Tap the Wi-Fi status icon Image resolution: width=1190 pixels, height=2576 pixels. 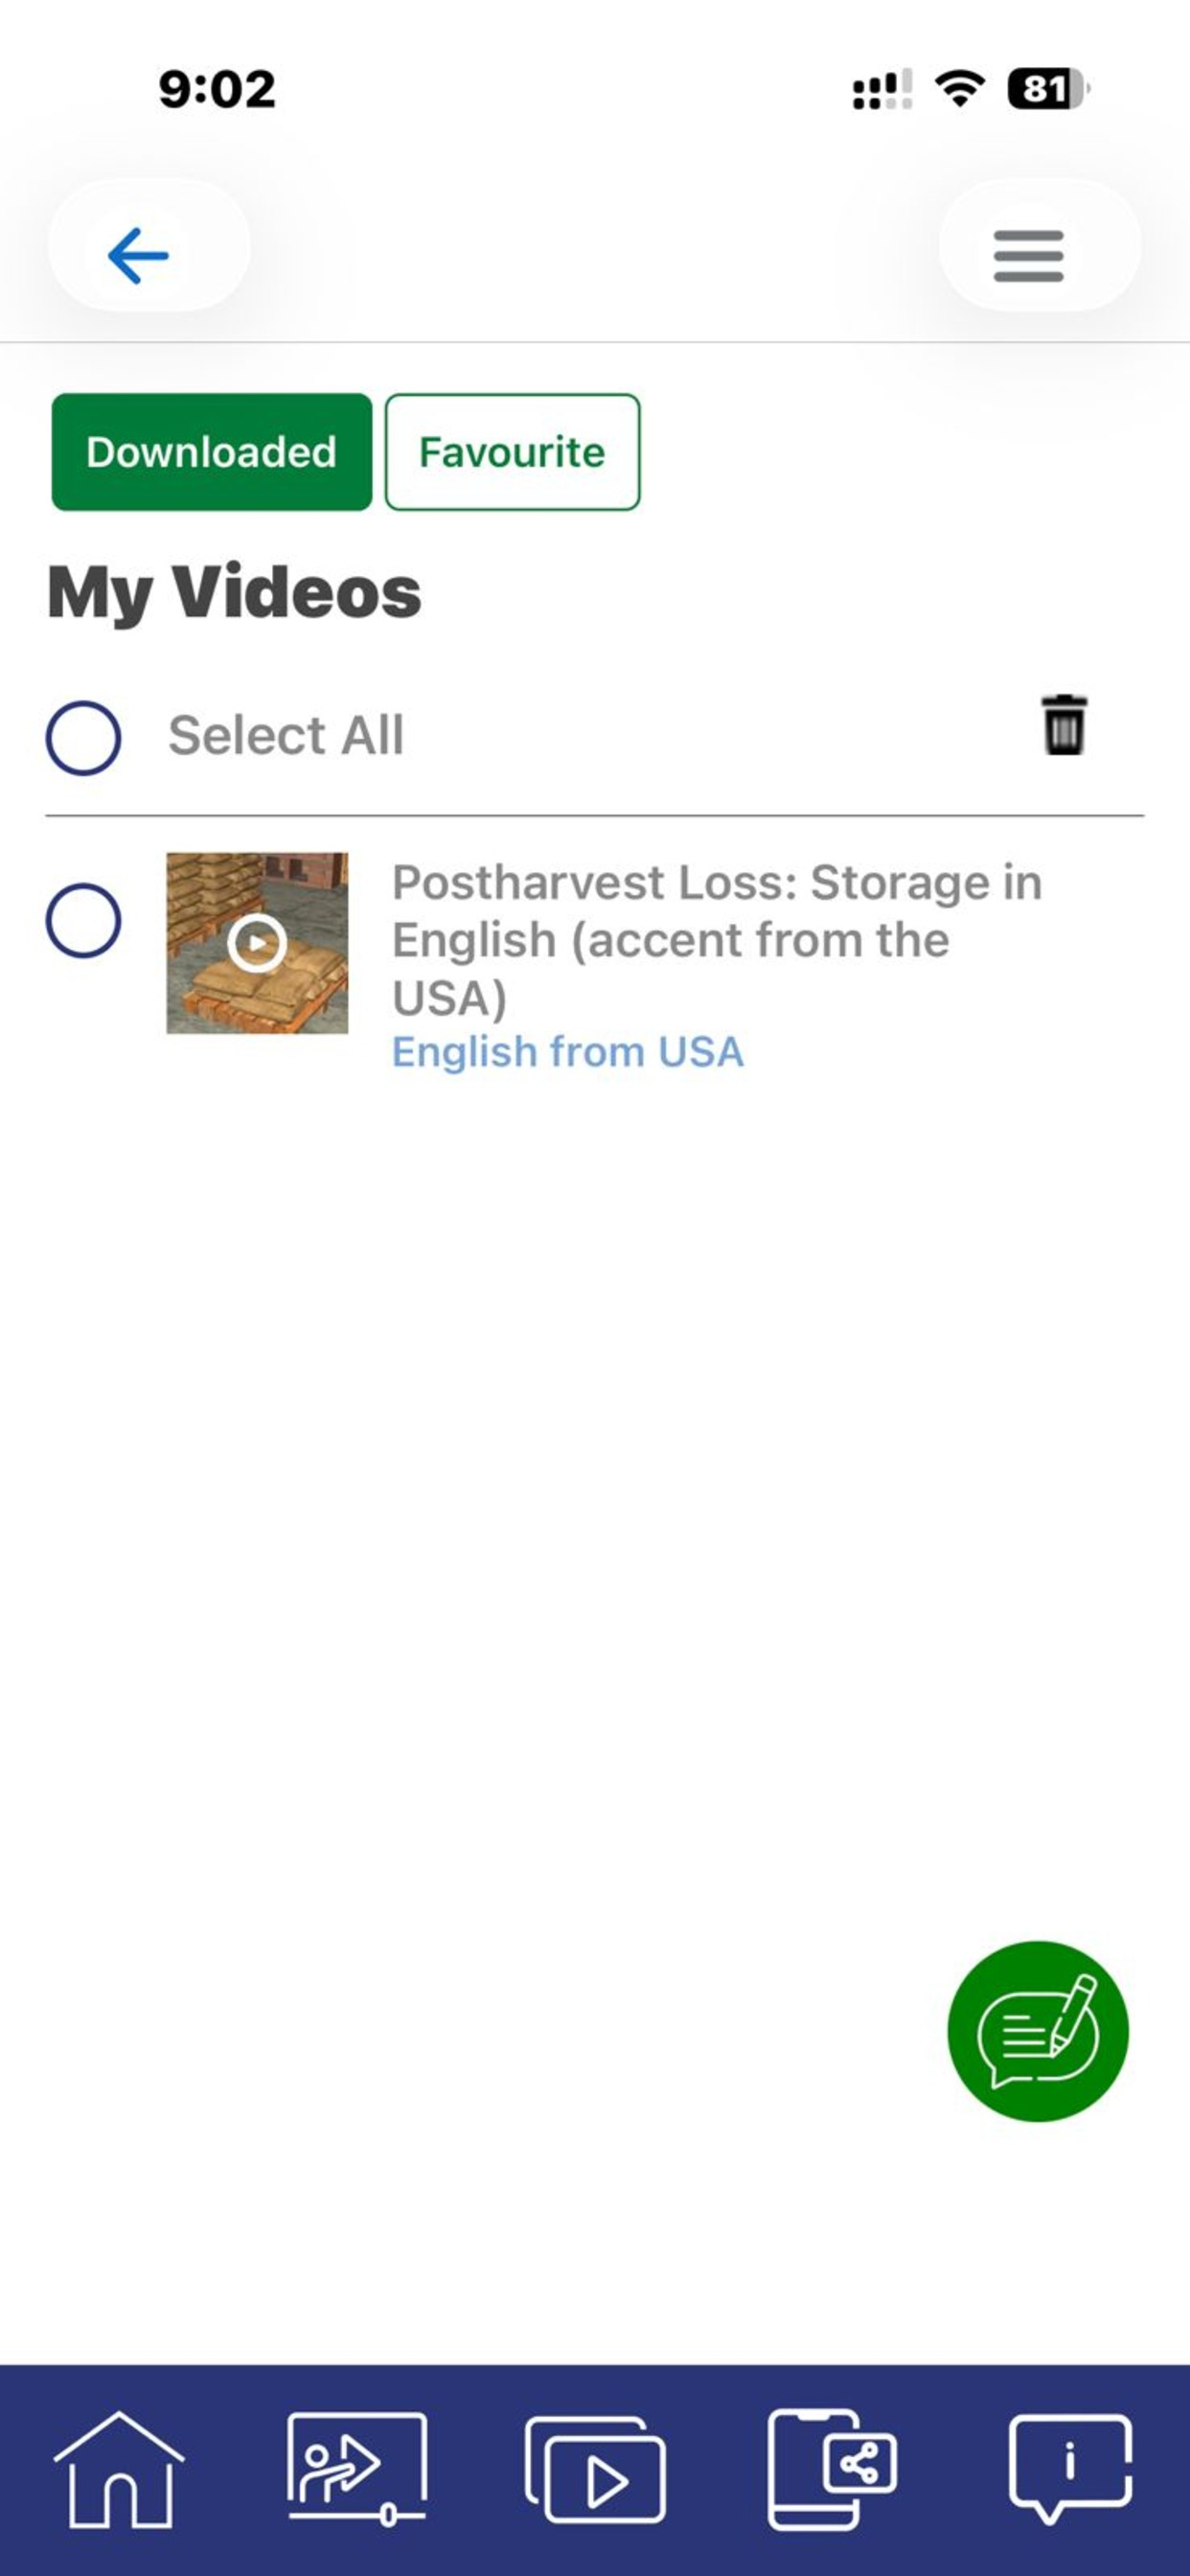(959, 89)
